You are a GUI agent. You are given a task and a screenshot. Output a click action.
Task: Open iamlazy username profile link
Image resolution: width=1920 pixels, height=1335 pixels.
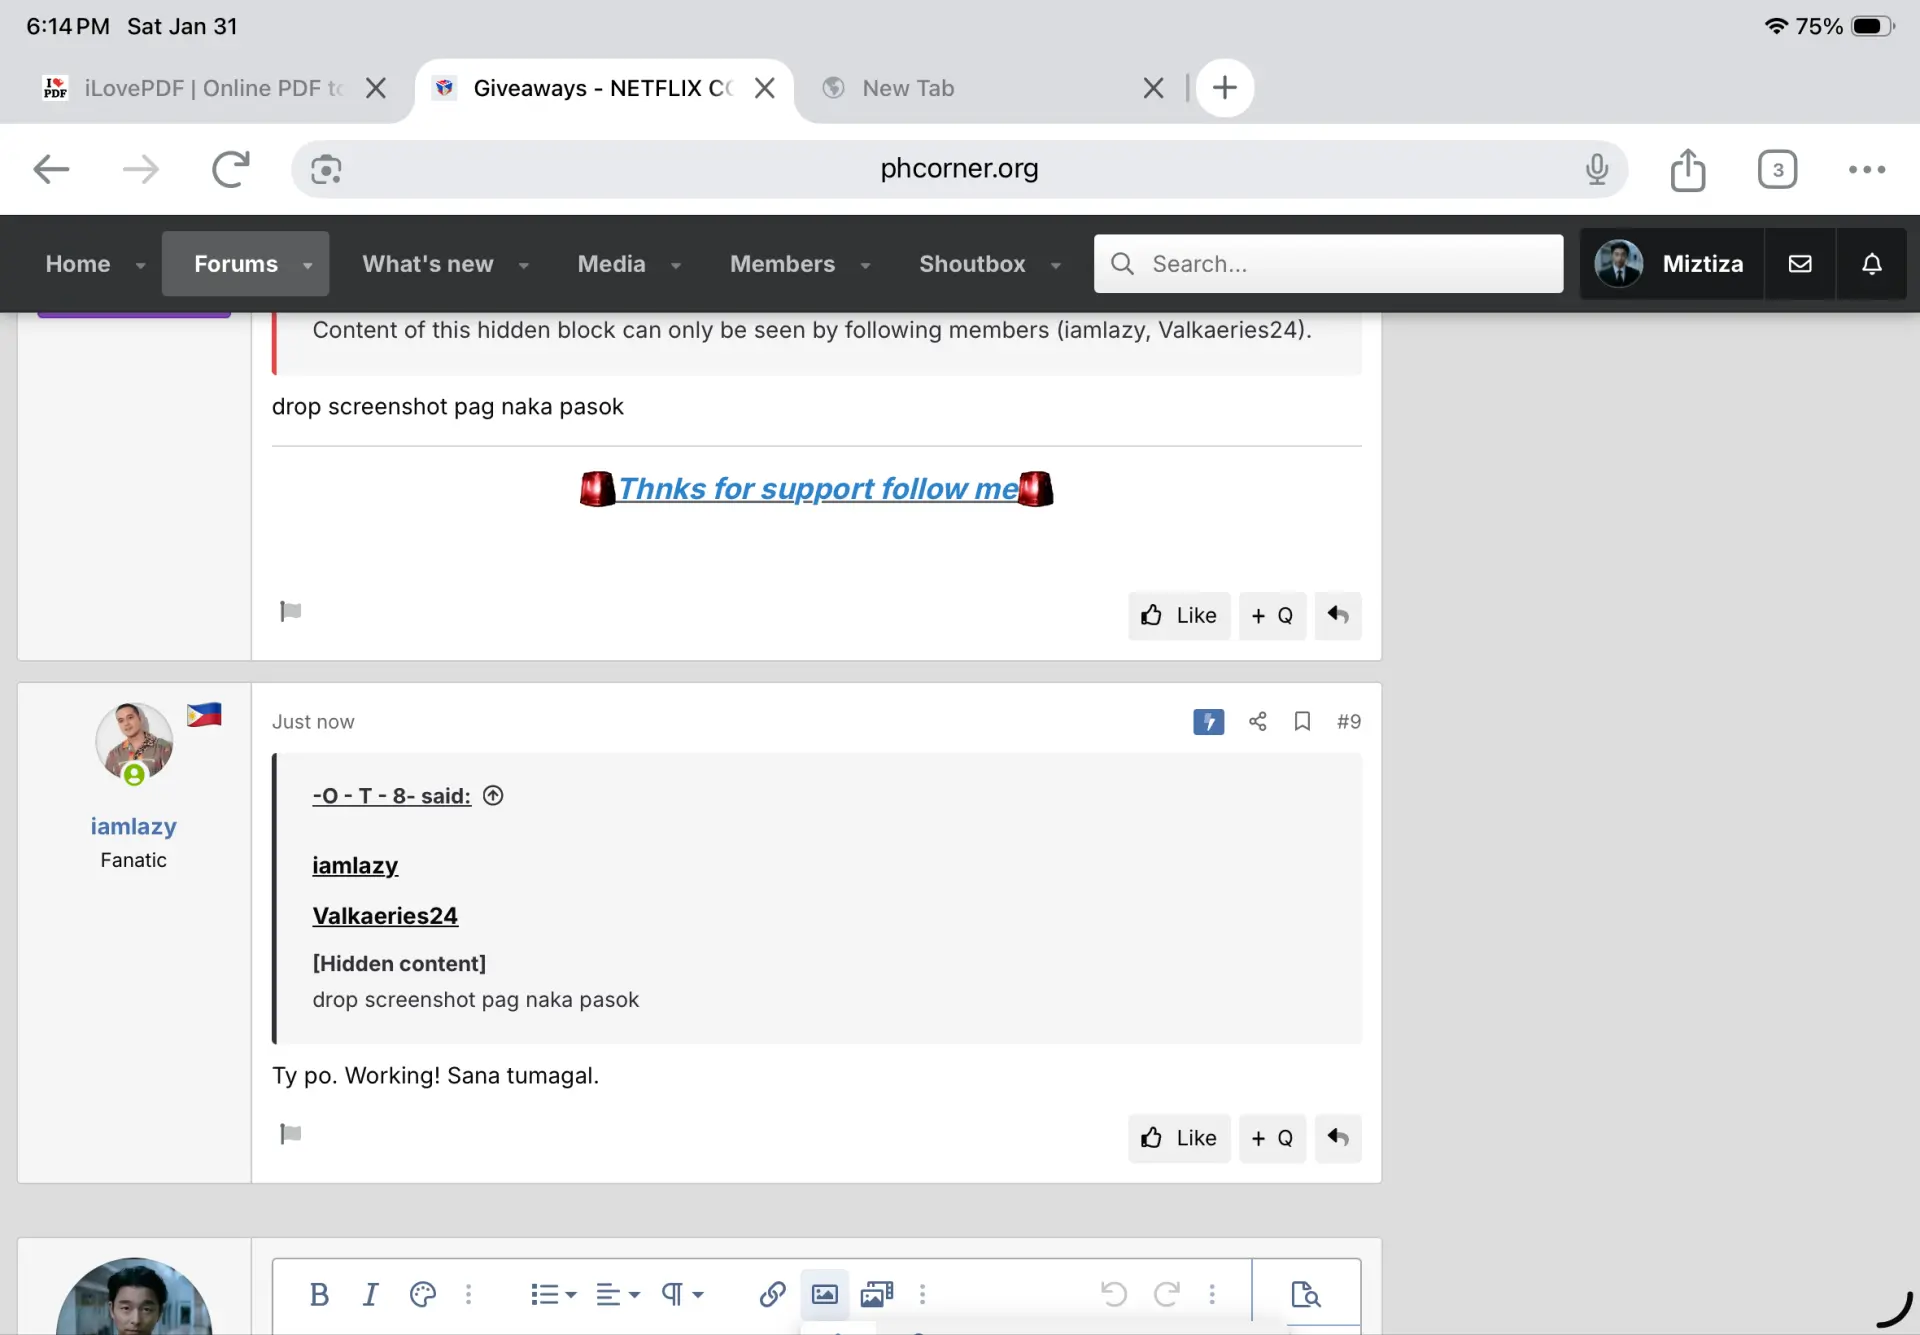click(x=133, y=827)
